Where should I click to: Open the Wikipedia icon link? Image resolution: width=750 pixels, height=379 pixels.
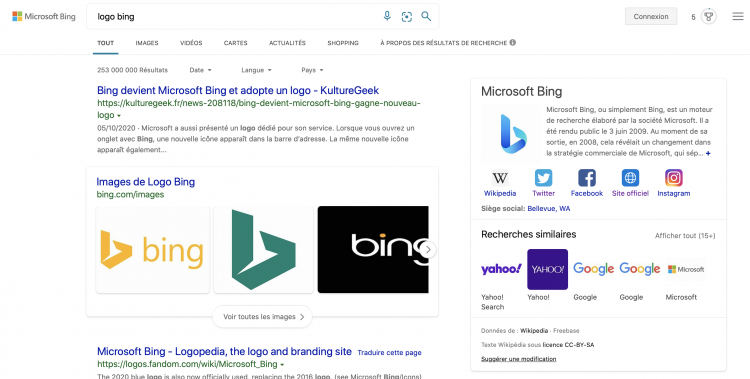[500, 178]
